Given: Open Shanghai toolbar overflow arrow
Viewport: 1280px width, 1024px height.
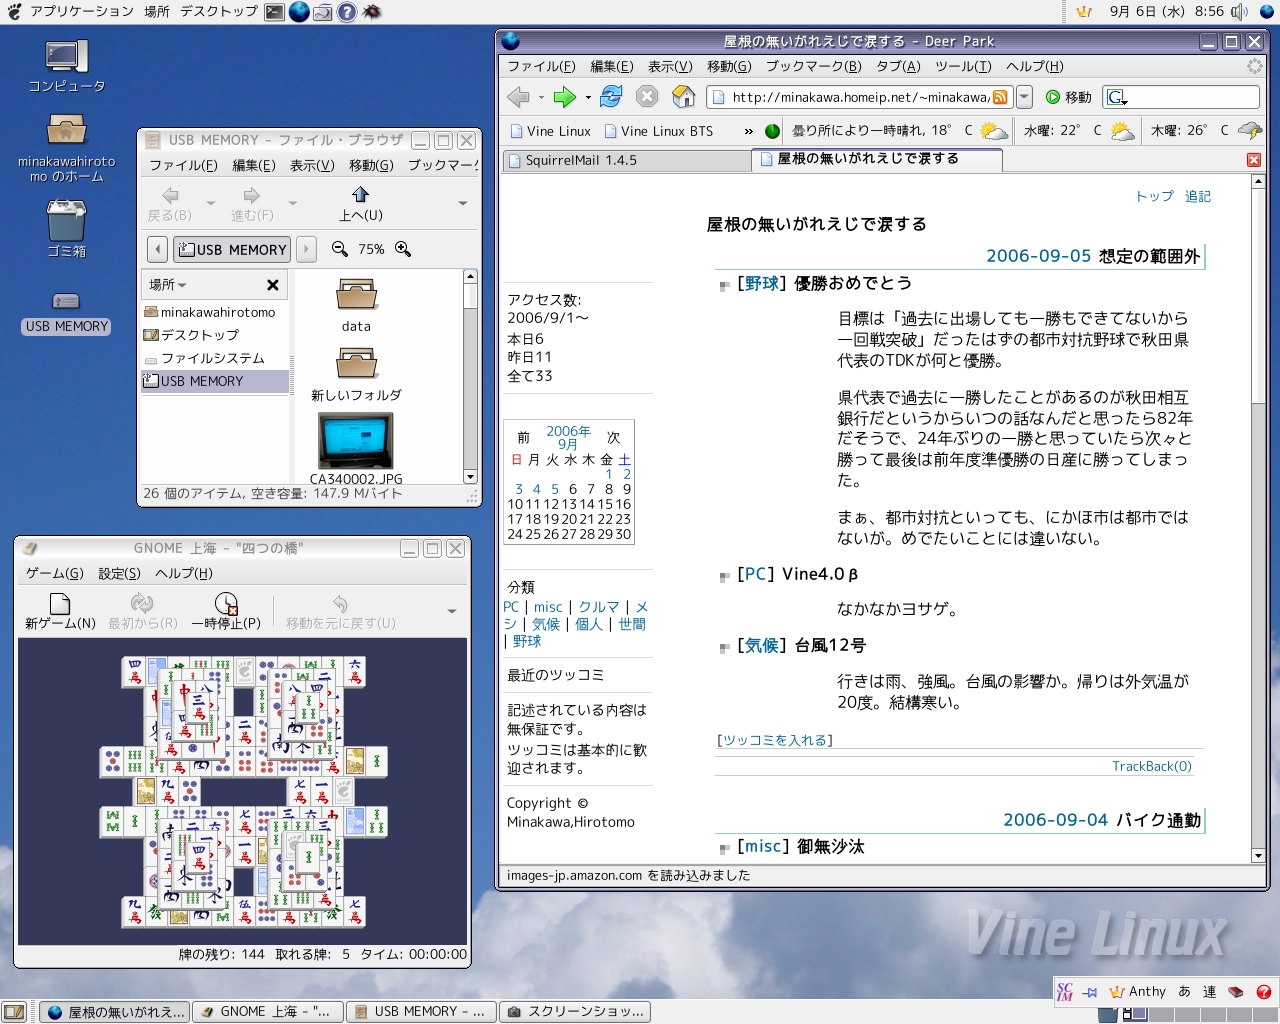Looking at the screenshot, I should point(452,611).
